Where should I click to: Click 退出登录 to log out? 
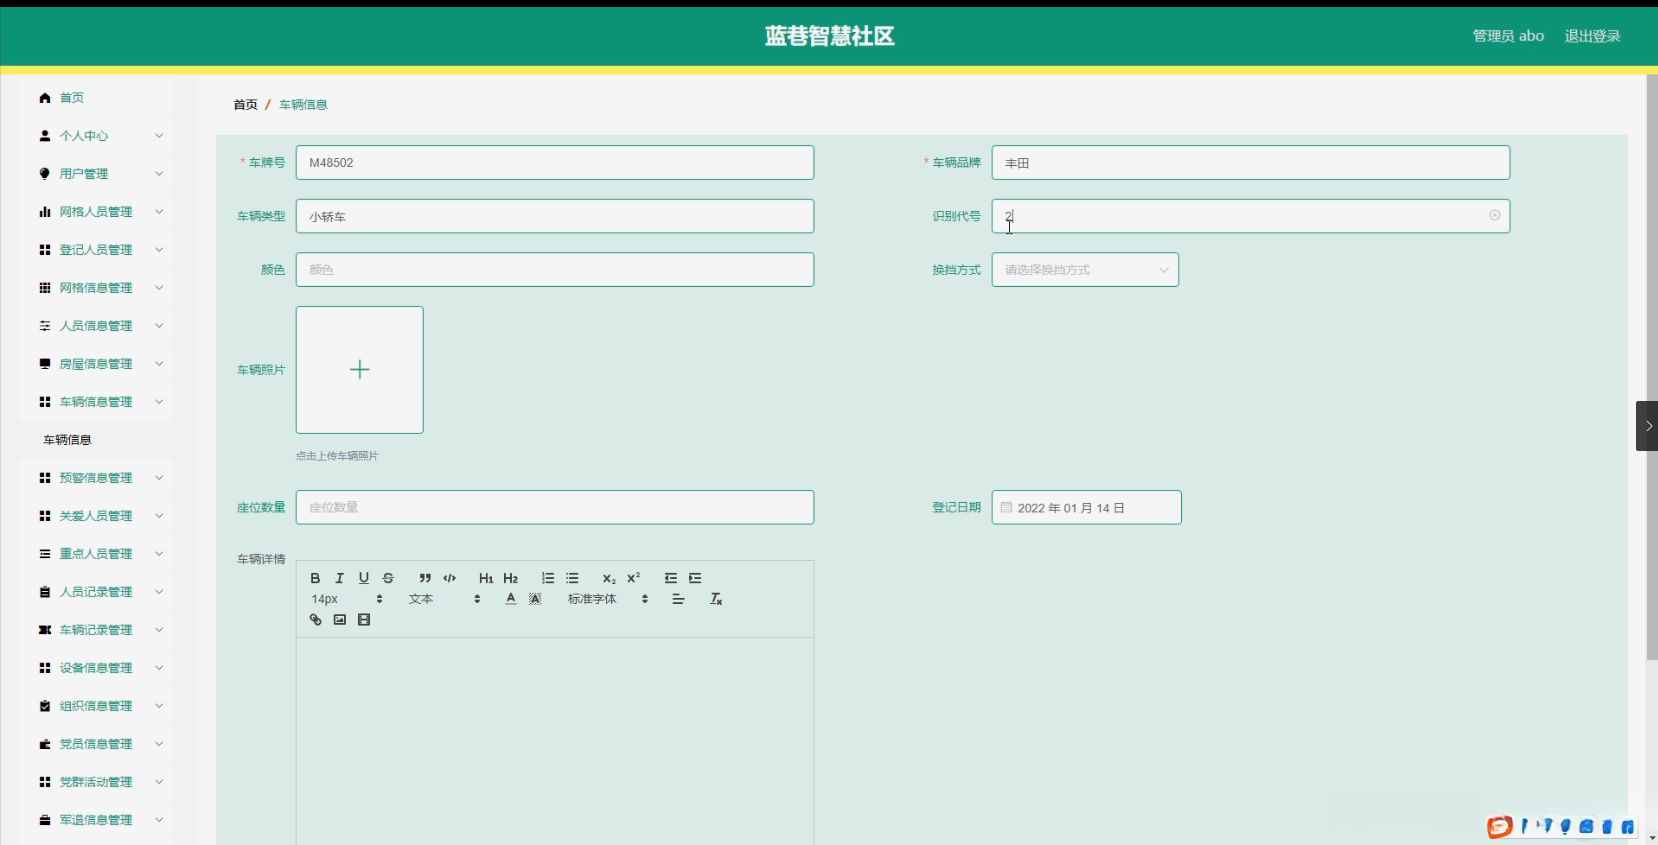tap(1592, 36)
